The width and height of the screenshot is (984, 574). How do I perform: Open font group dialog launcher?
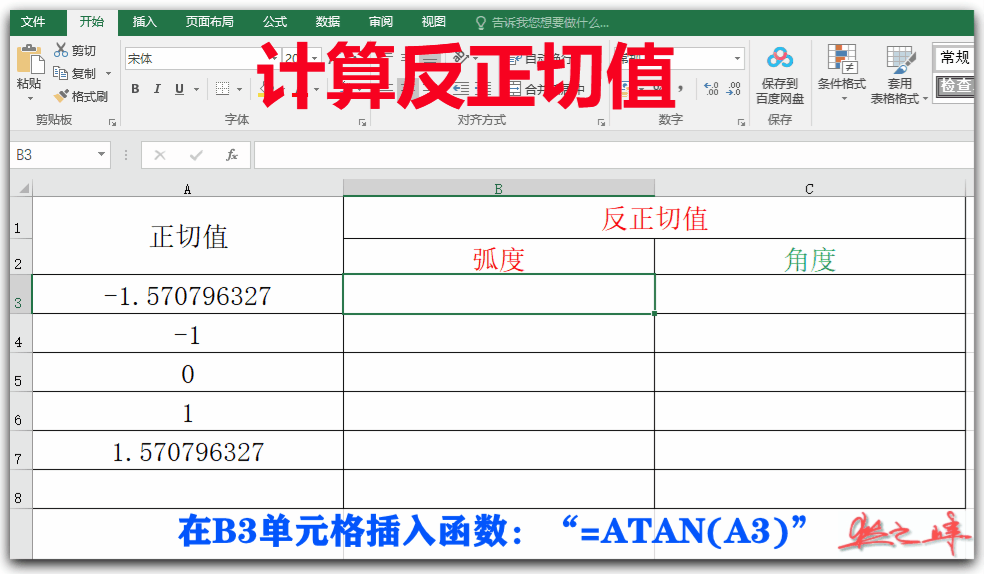click(x=362, y=122)
